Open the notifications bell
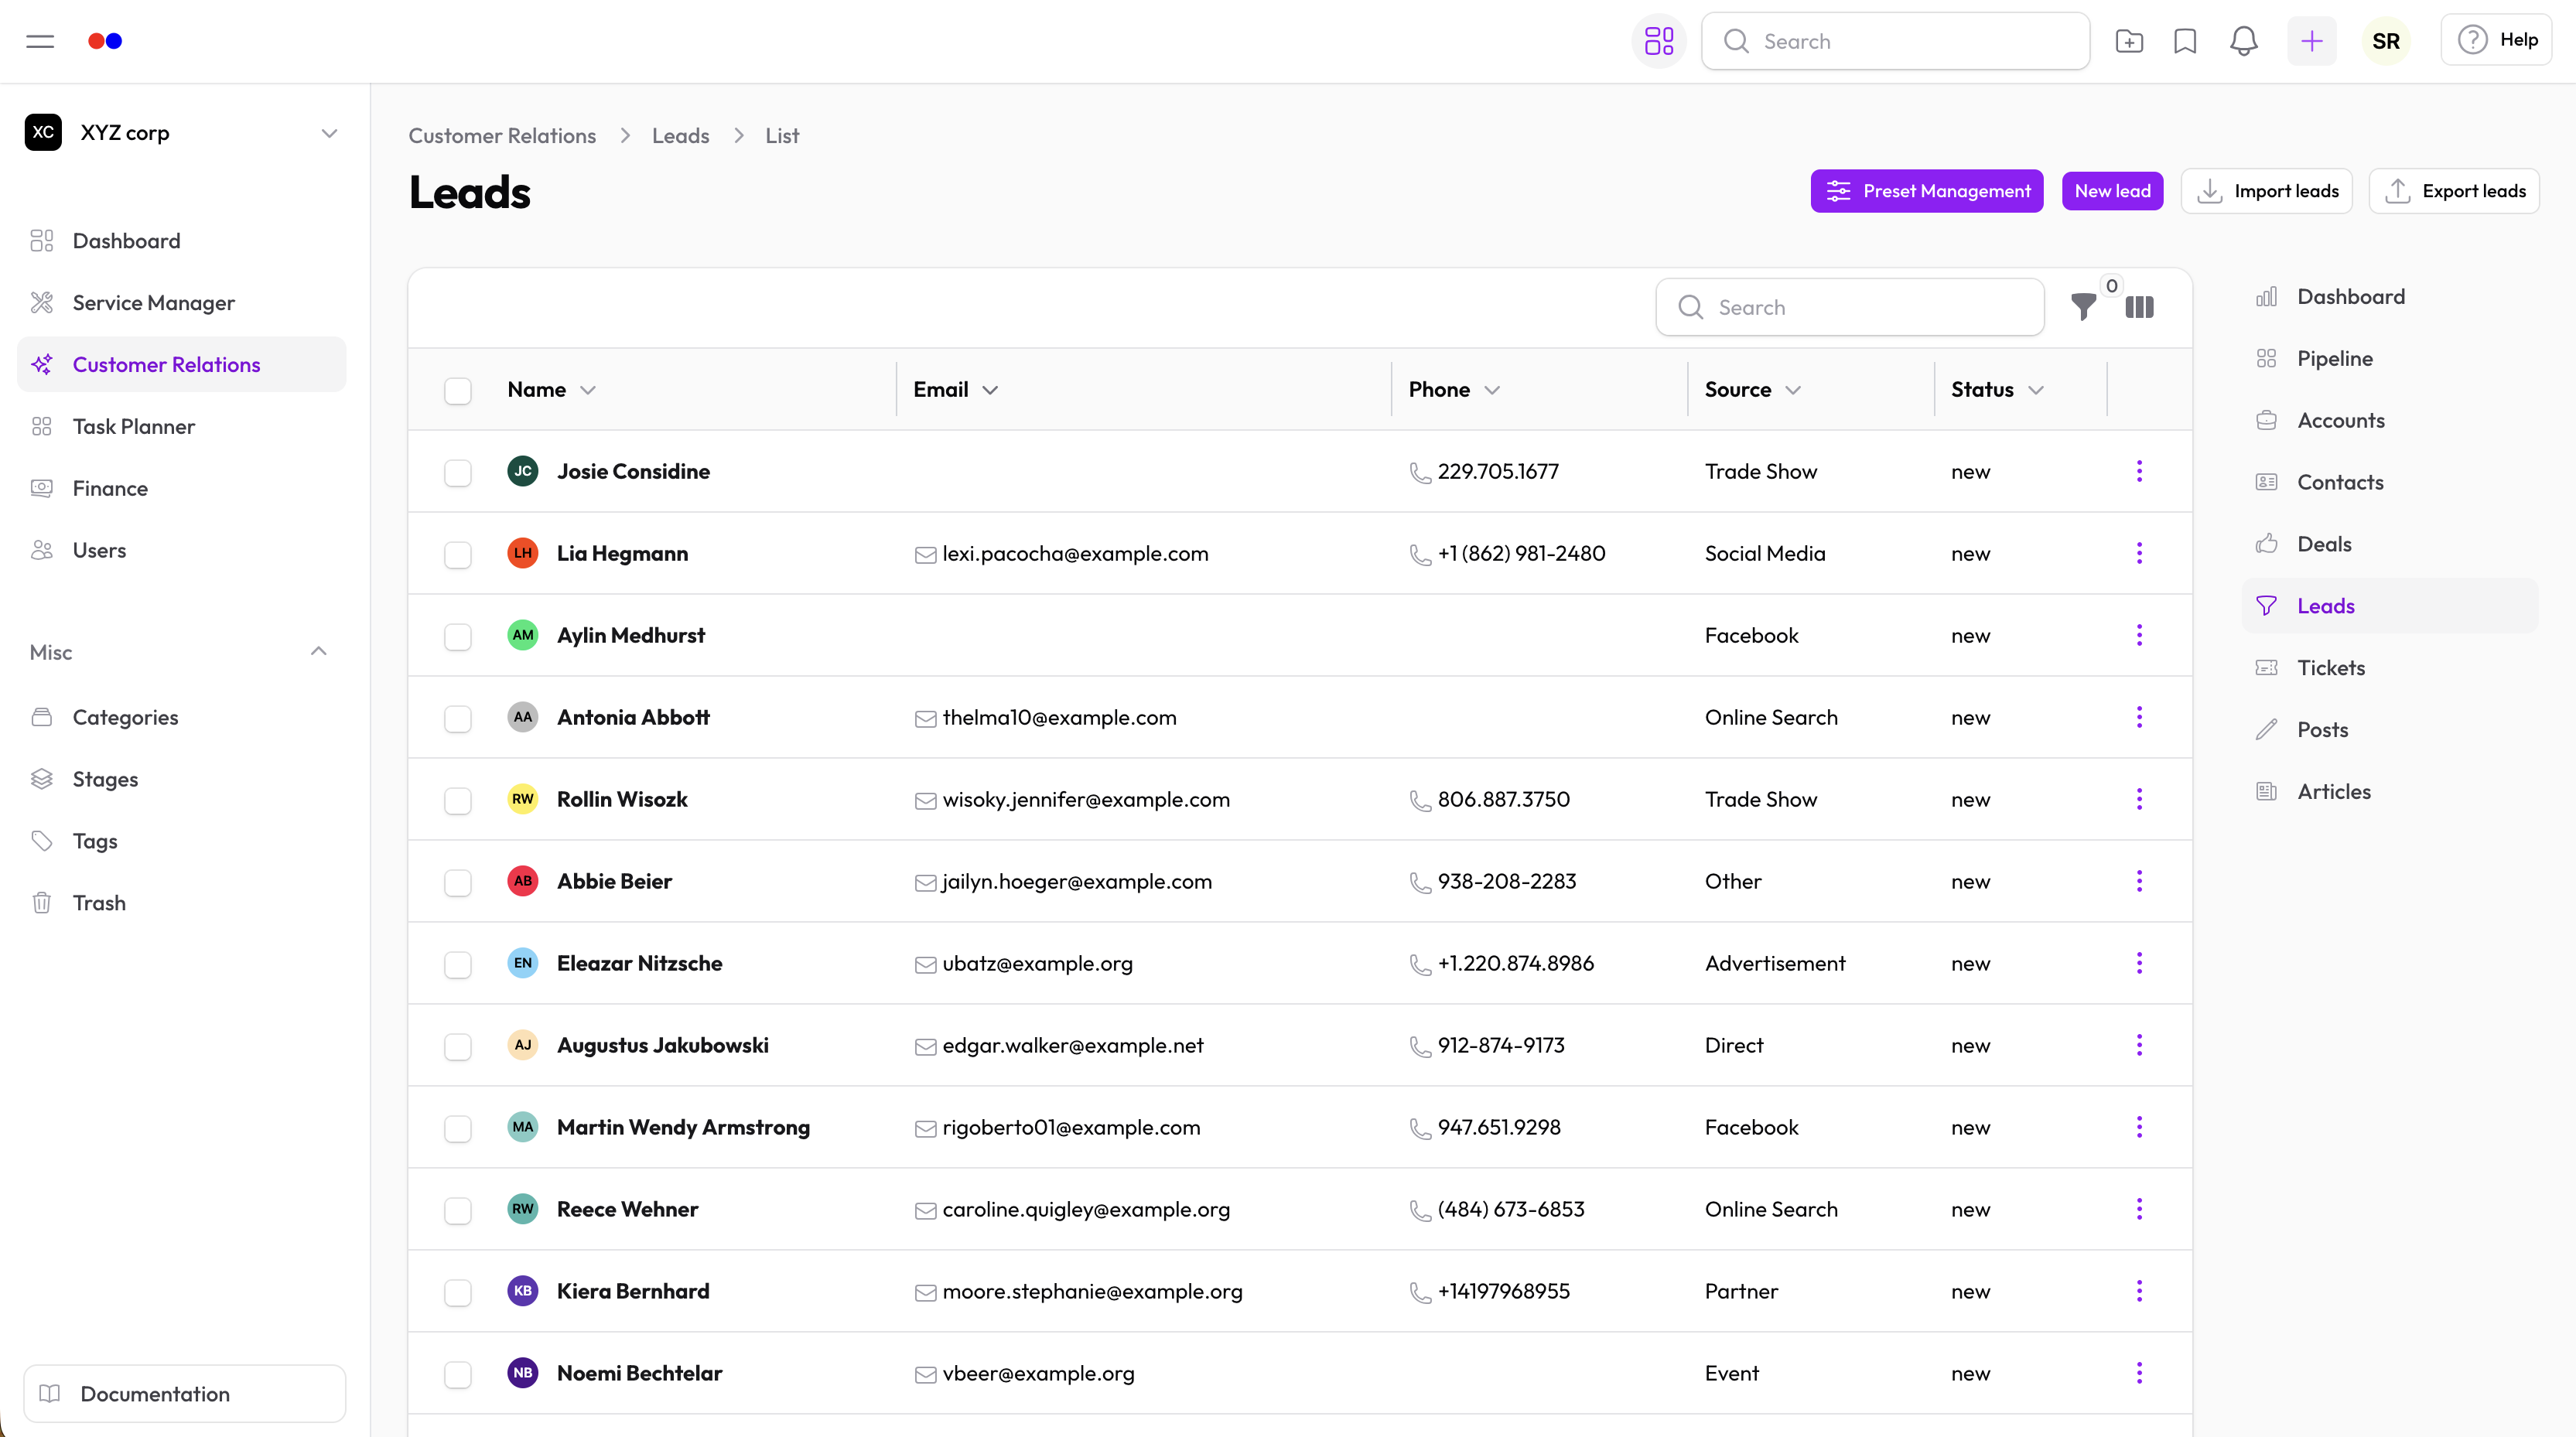The width and height of the screenshot is (2576, 1437). (2243, 41)
